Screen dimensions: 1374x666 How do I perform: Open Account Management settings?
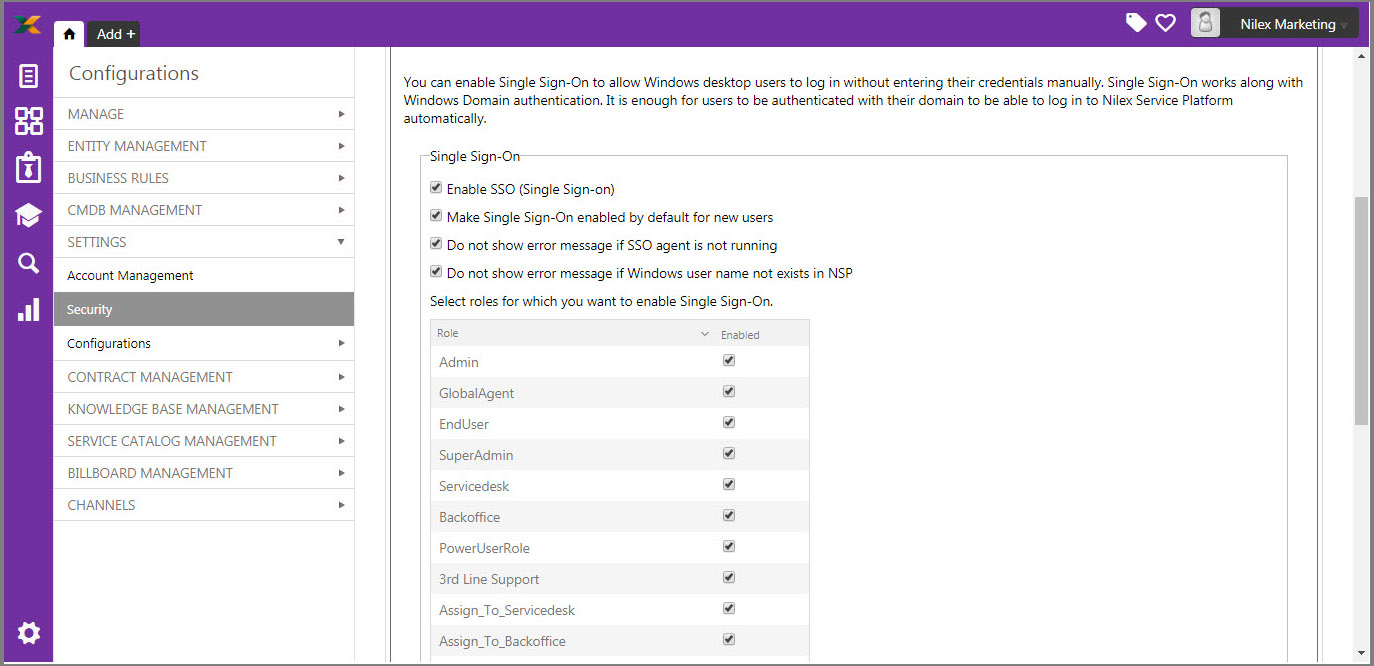(x=204, y=275)
